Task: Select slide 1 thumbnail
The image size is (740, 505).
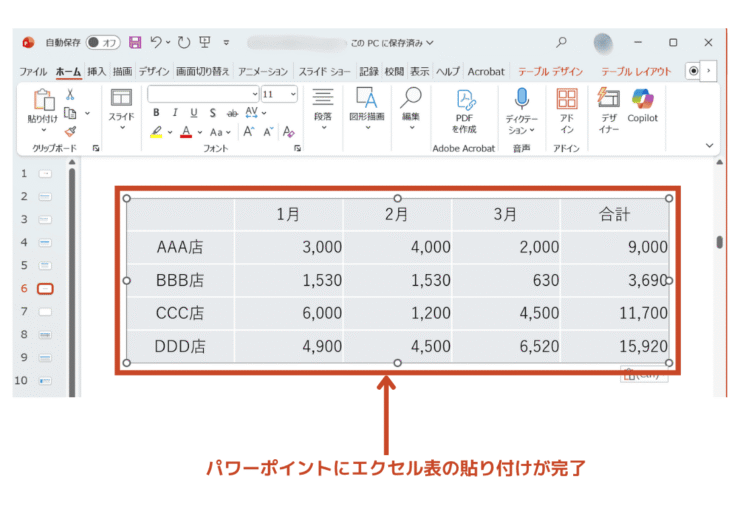Action: pyautogui.click(x=45, y=174)
